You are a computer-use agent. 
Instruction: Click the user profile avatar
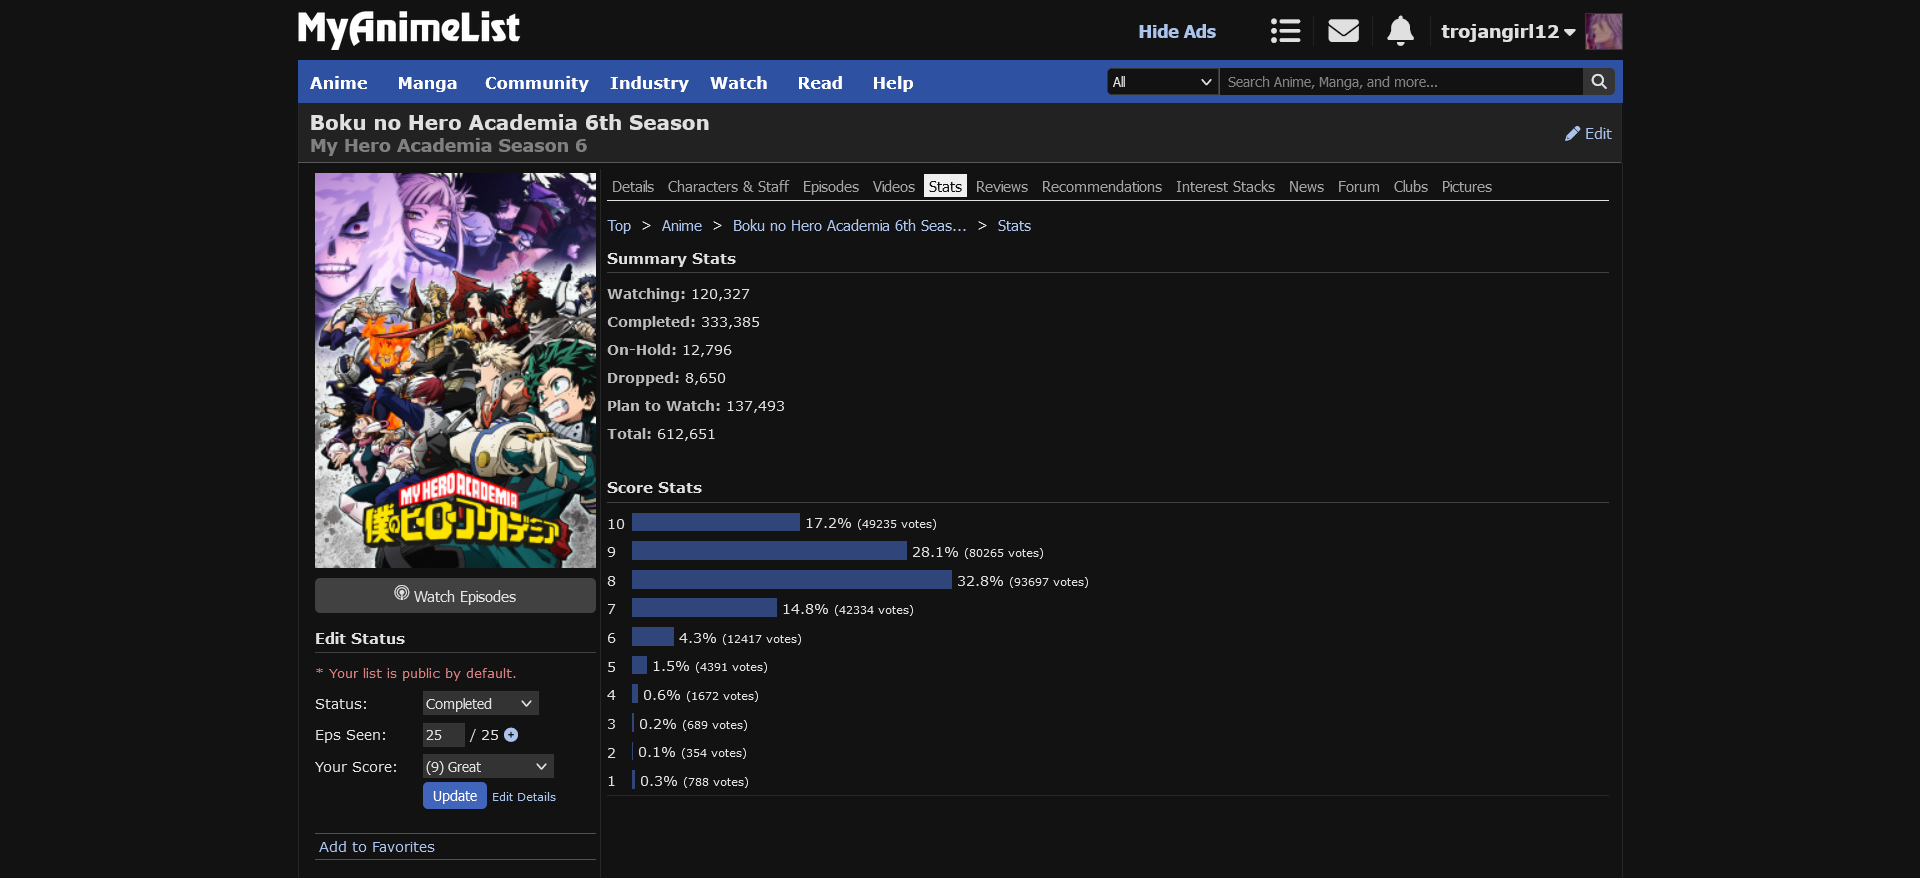[x=1603, y=32]
